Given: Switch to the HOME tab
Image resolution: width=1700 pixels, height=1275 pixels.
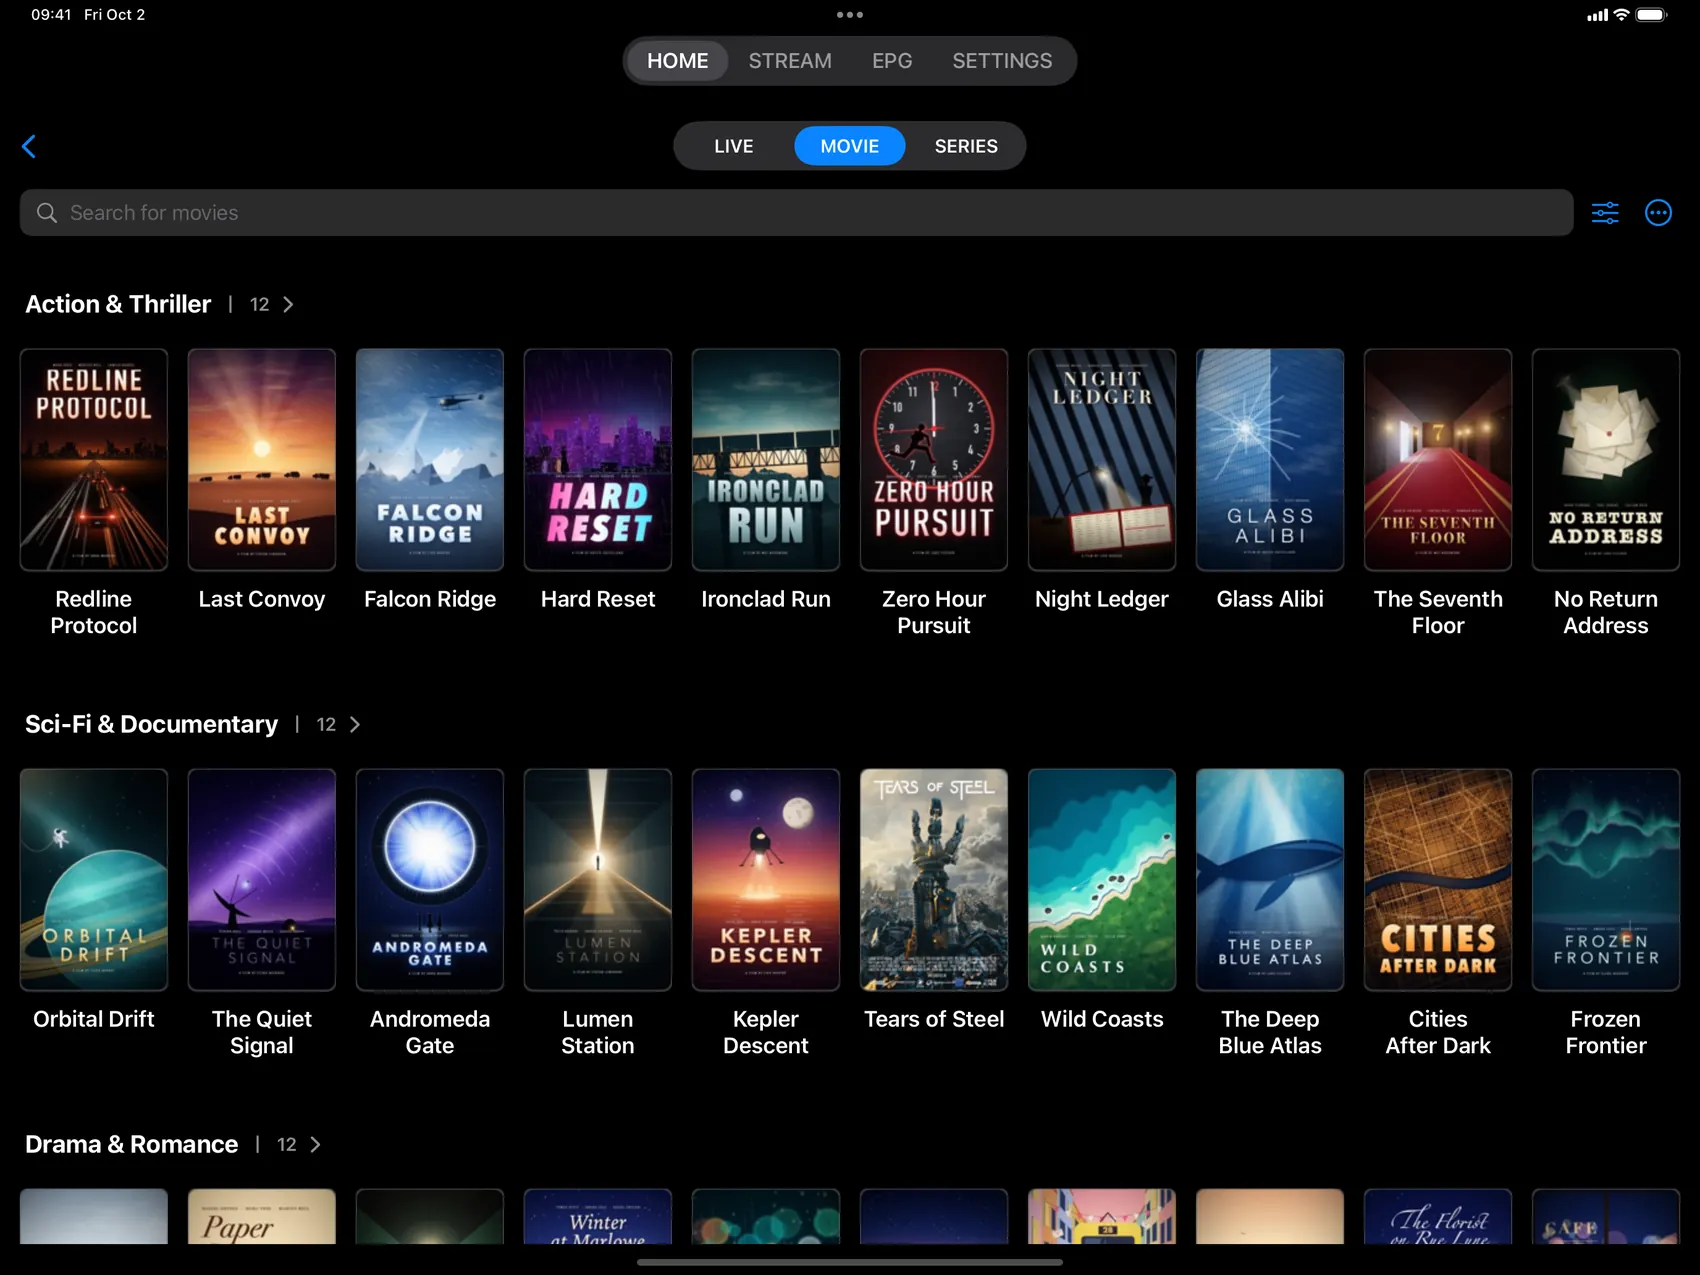Looking at the screenshot, I should click(678, 61).
